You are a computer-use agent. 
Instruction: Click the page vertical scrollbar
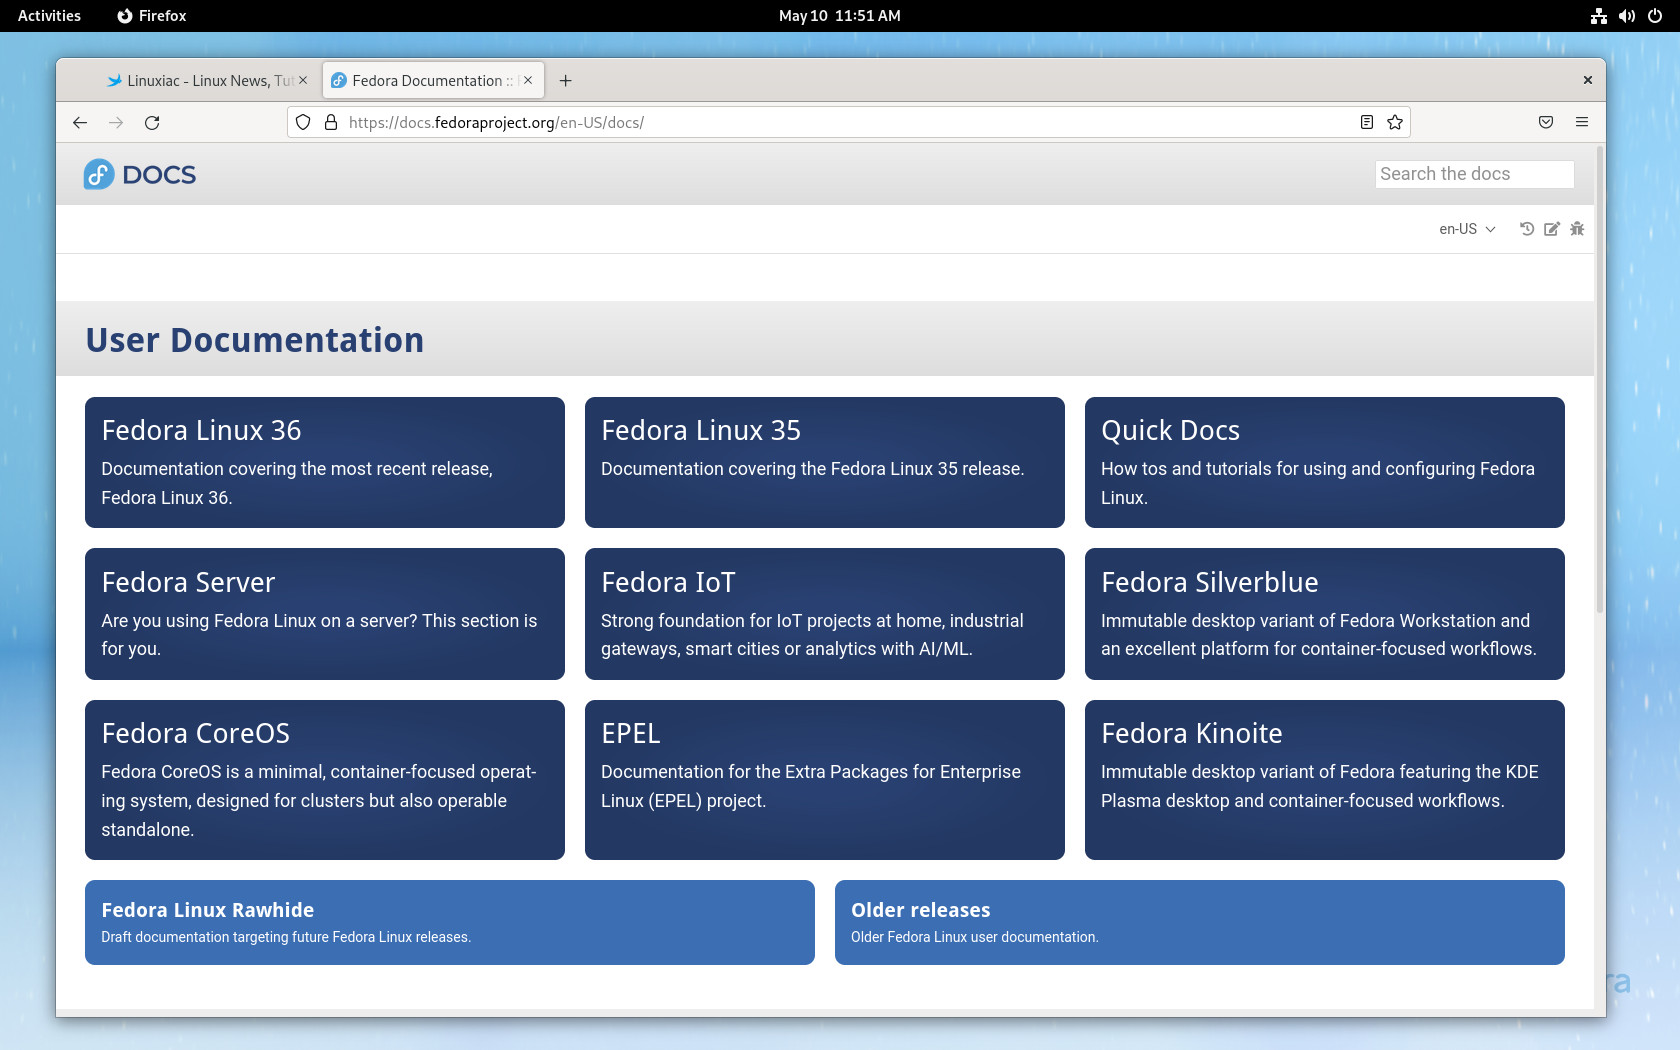pyautogui.click(x=1600, y=380)
